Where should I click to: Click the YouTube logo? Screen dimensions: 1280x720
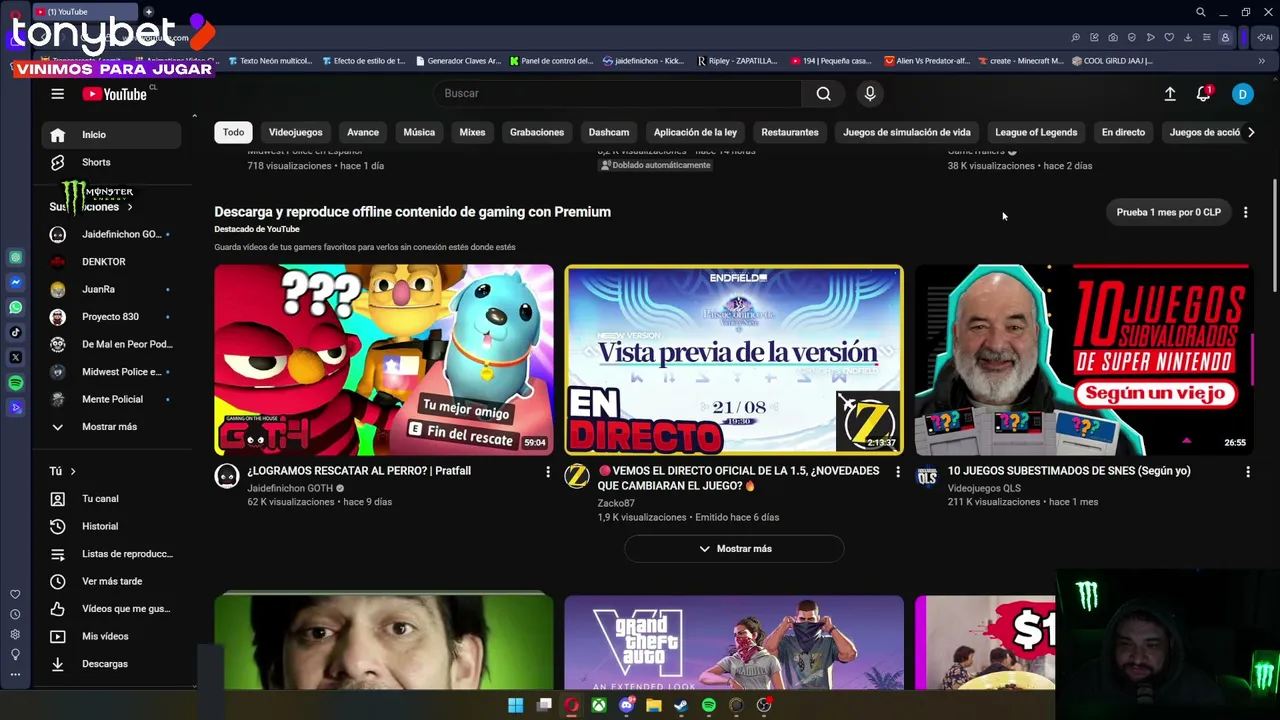115,94
